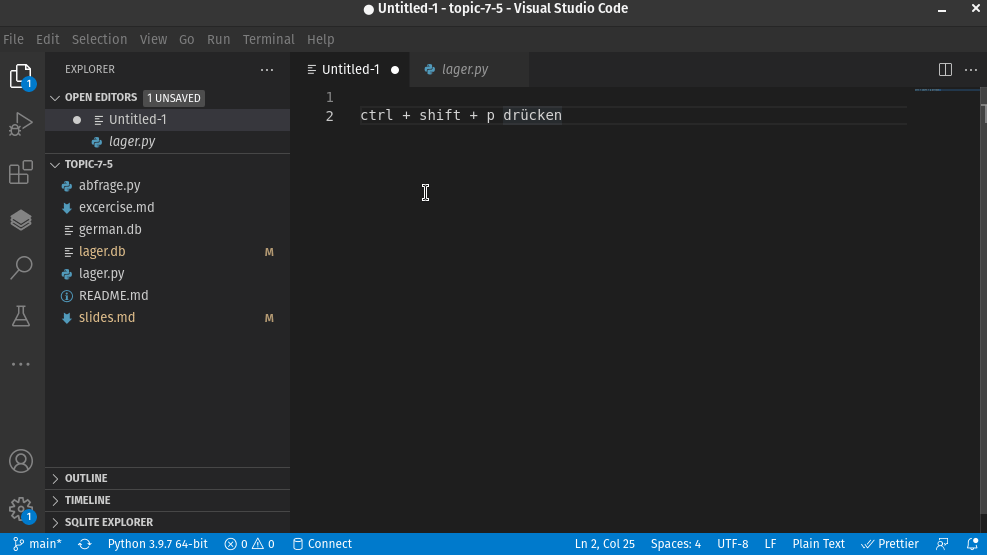
Task: Synchronize changes in status bar
Action: (x=85, y=544)
